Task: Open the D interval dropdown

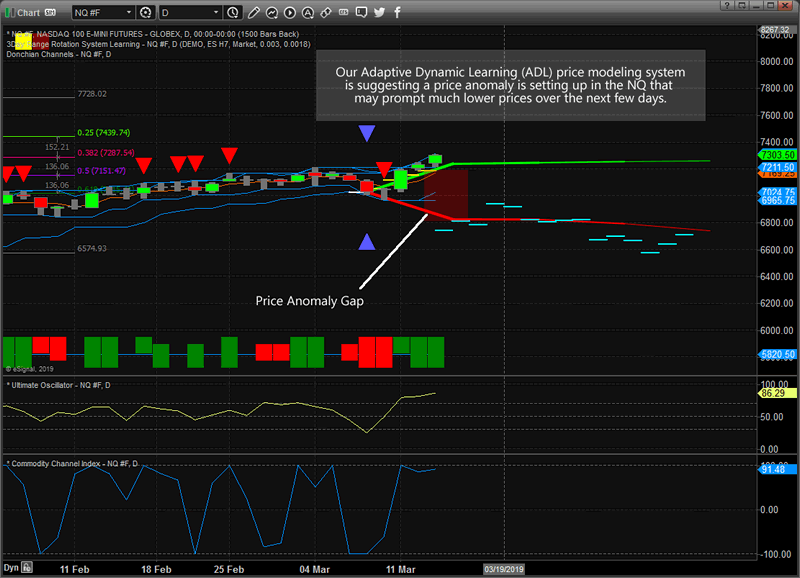Action: (x=190, y=12)
